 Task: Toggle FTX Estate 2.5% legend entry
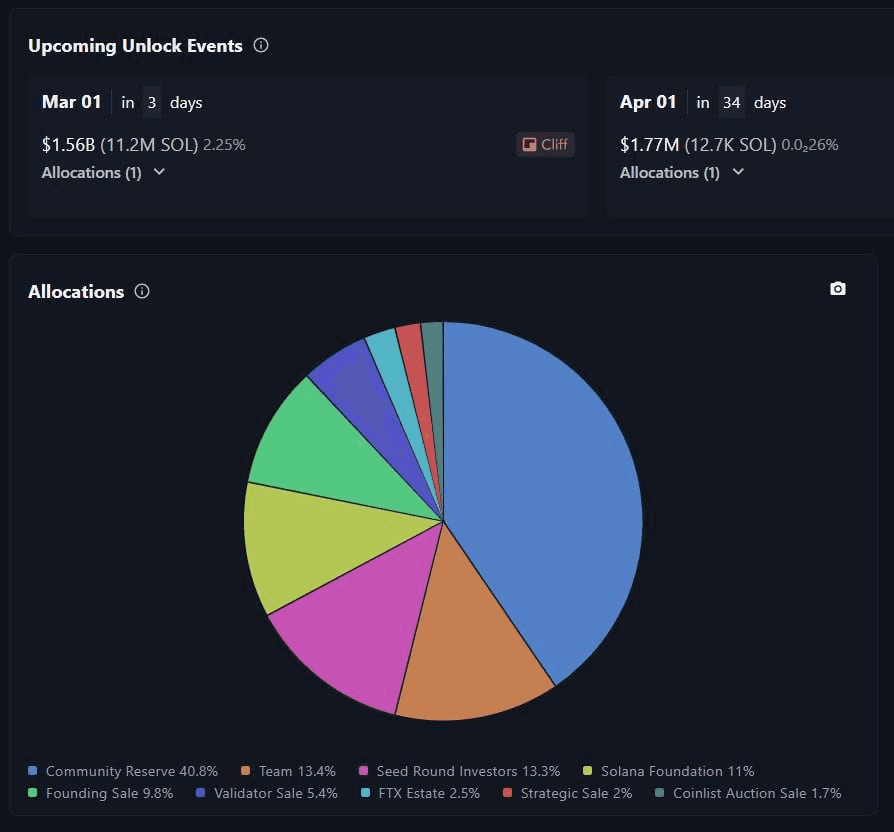pos(421,793)
